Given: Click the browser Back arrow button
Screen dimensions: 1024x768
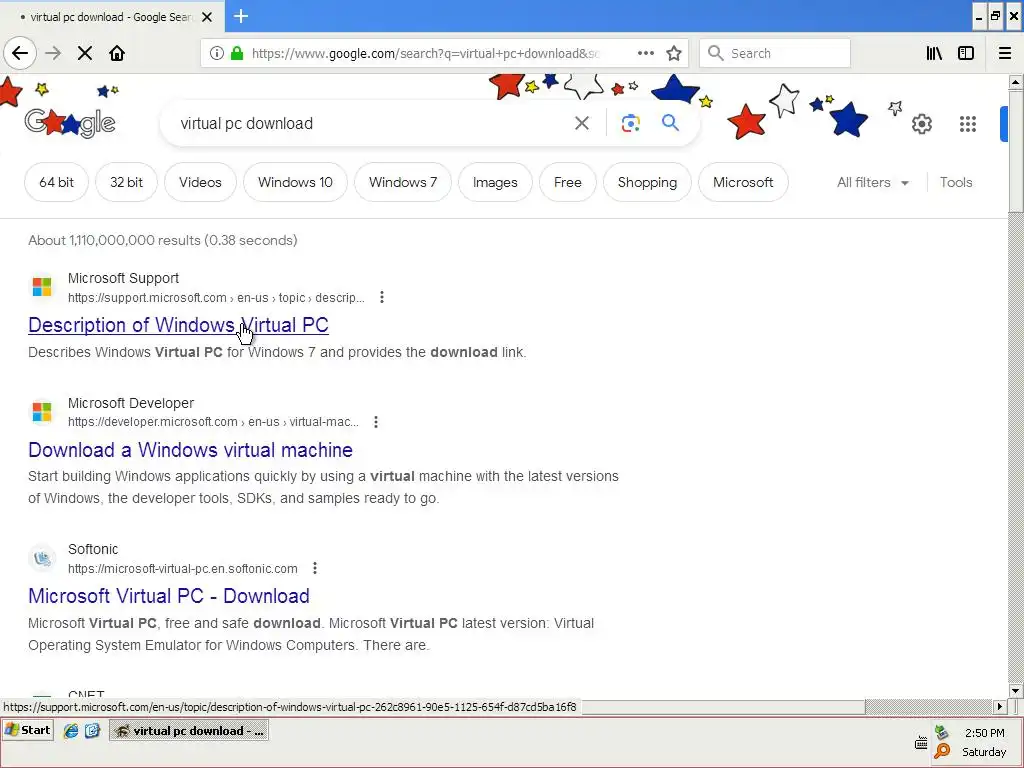Looking at the screenshot, I should coord(20,53).
